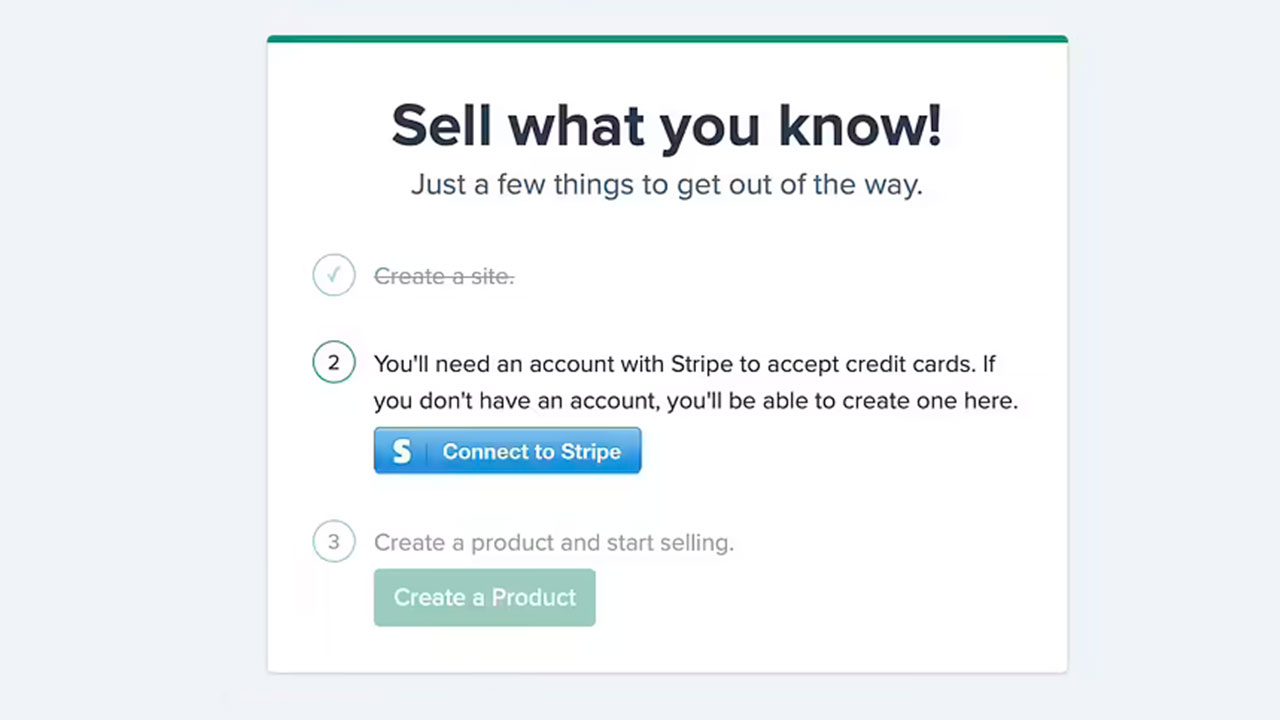
Task: Click the first line of step 2 instructions
Action: pos(685,364)
